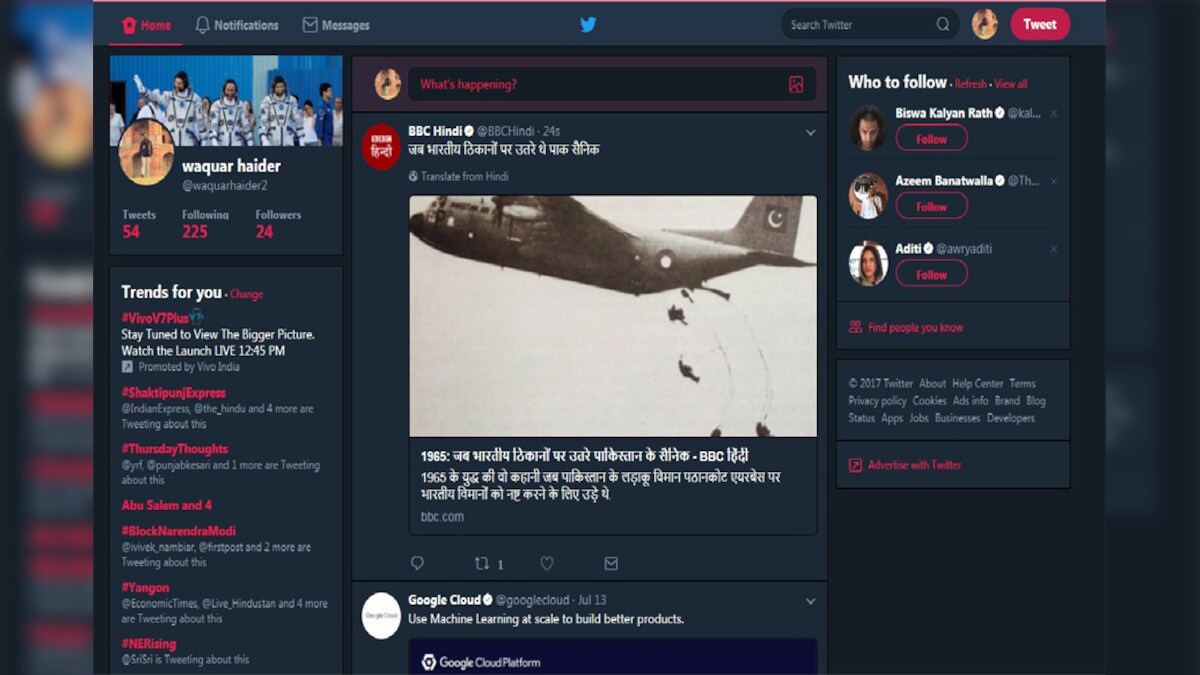Reply to the BBC Hindi tweet
This screenshot has height=675, width=1200.
point(419,563)
